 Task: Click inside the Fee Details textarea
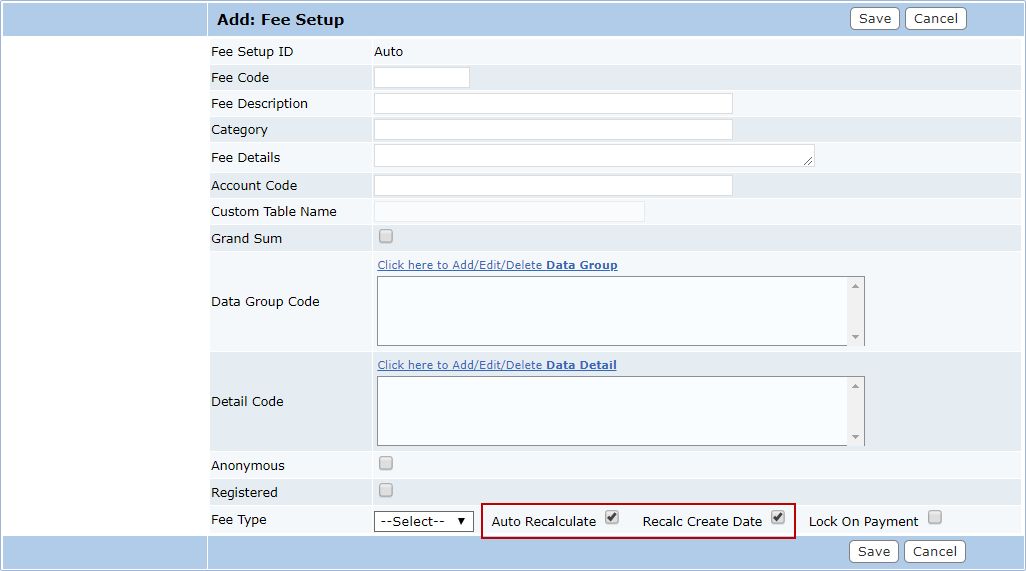(593, 156)
